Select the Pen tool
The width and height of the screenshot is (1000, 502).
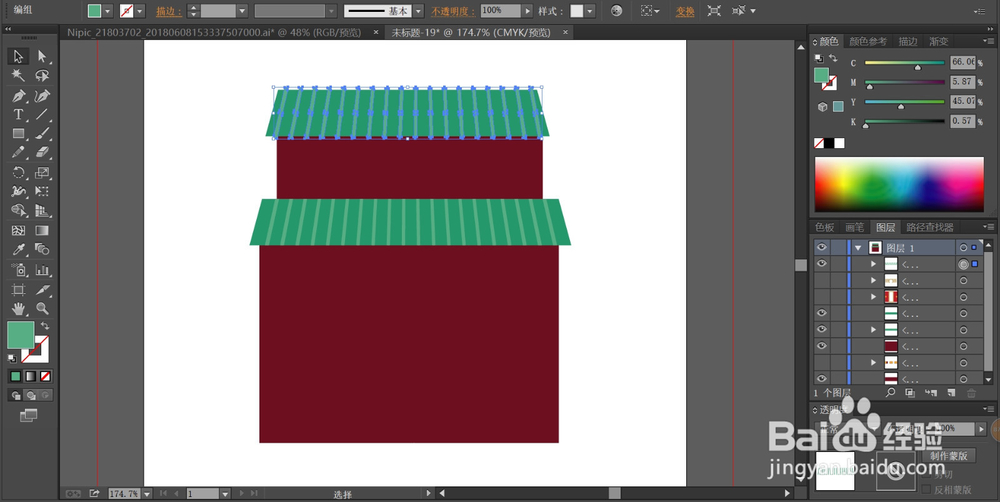(18, 96)
